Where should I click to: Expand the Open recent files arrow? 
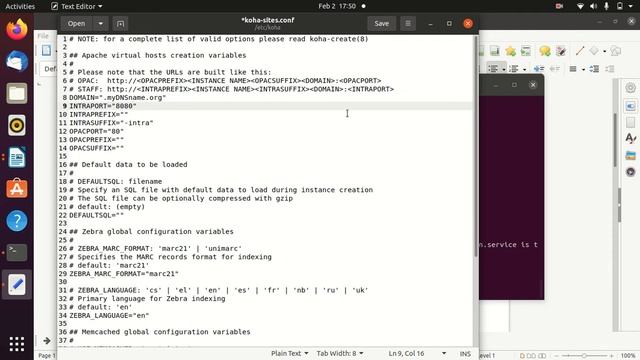100,24
